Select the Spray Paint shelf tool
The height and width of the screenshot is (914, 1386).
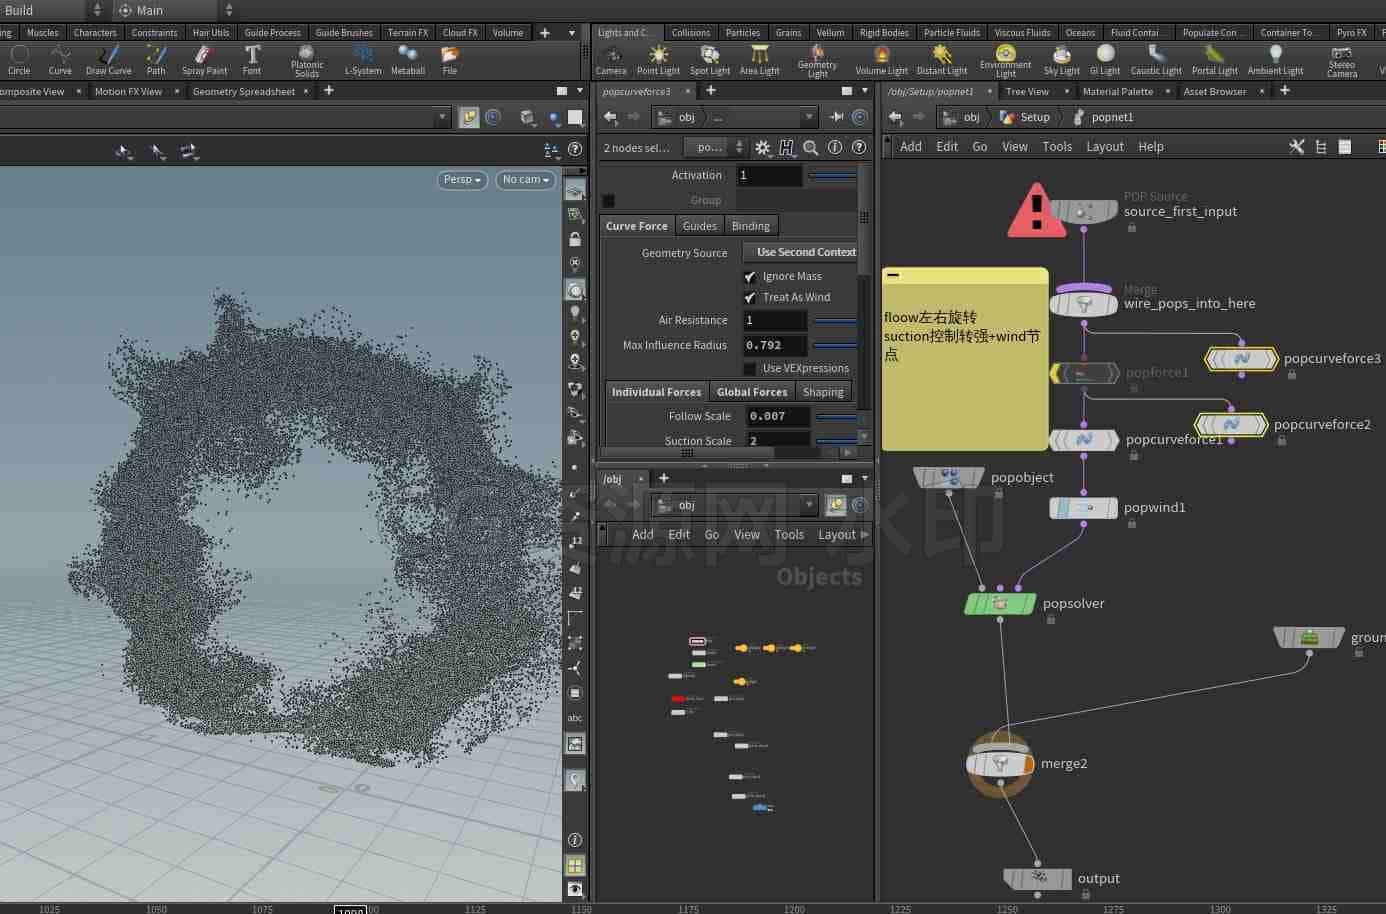pyautogui.click(x=204, y=59)
